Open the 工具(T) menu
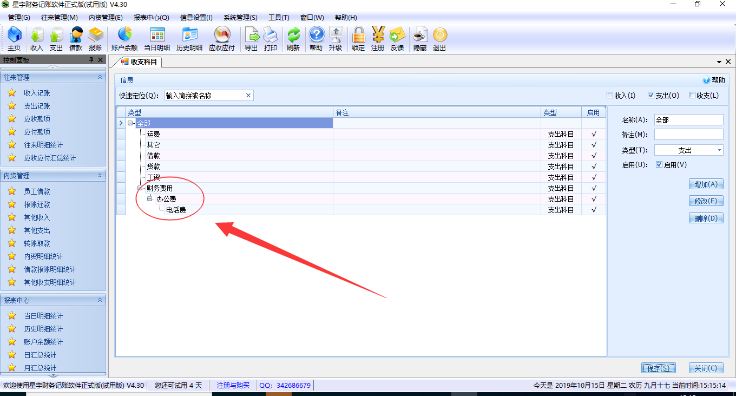Screen dimensions: 743x396 [x=279, y=18]
